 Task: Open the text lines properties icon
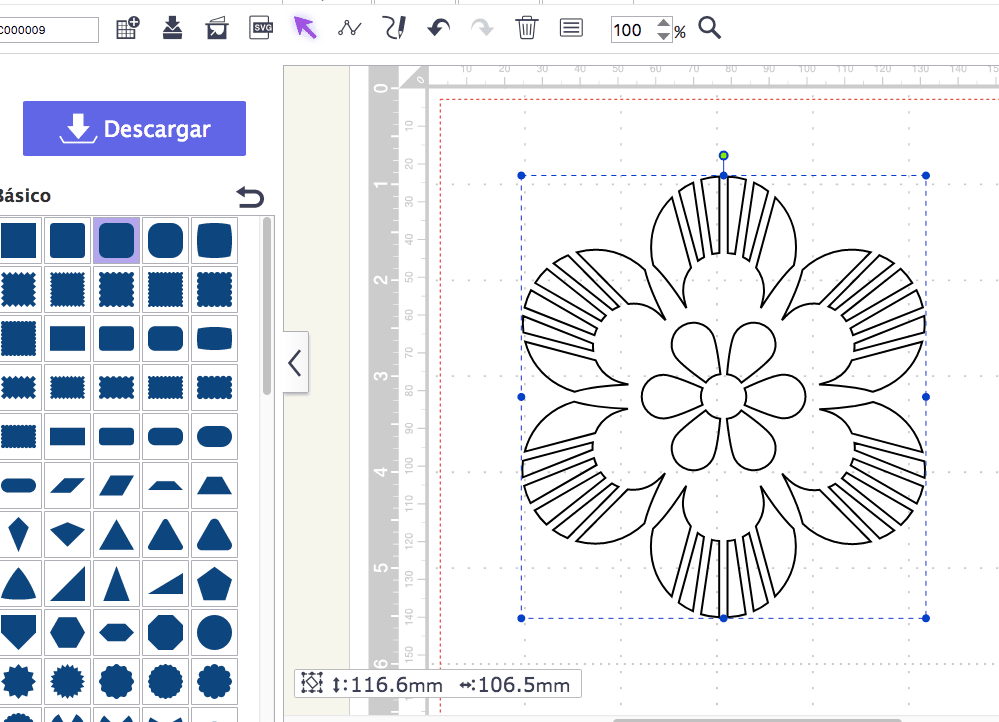pyautogui.click(x=571, y=28)
